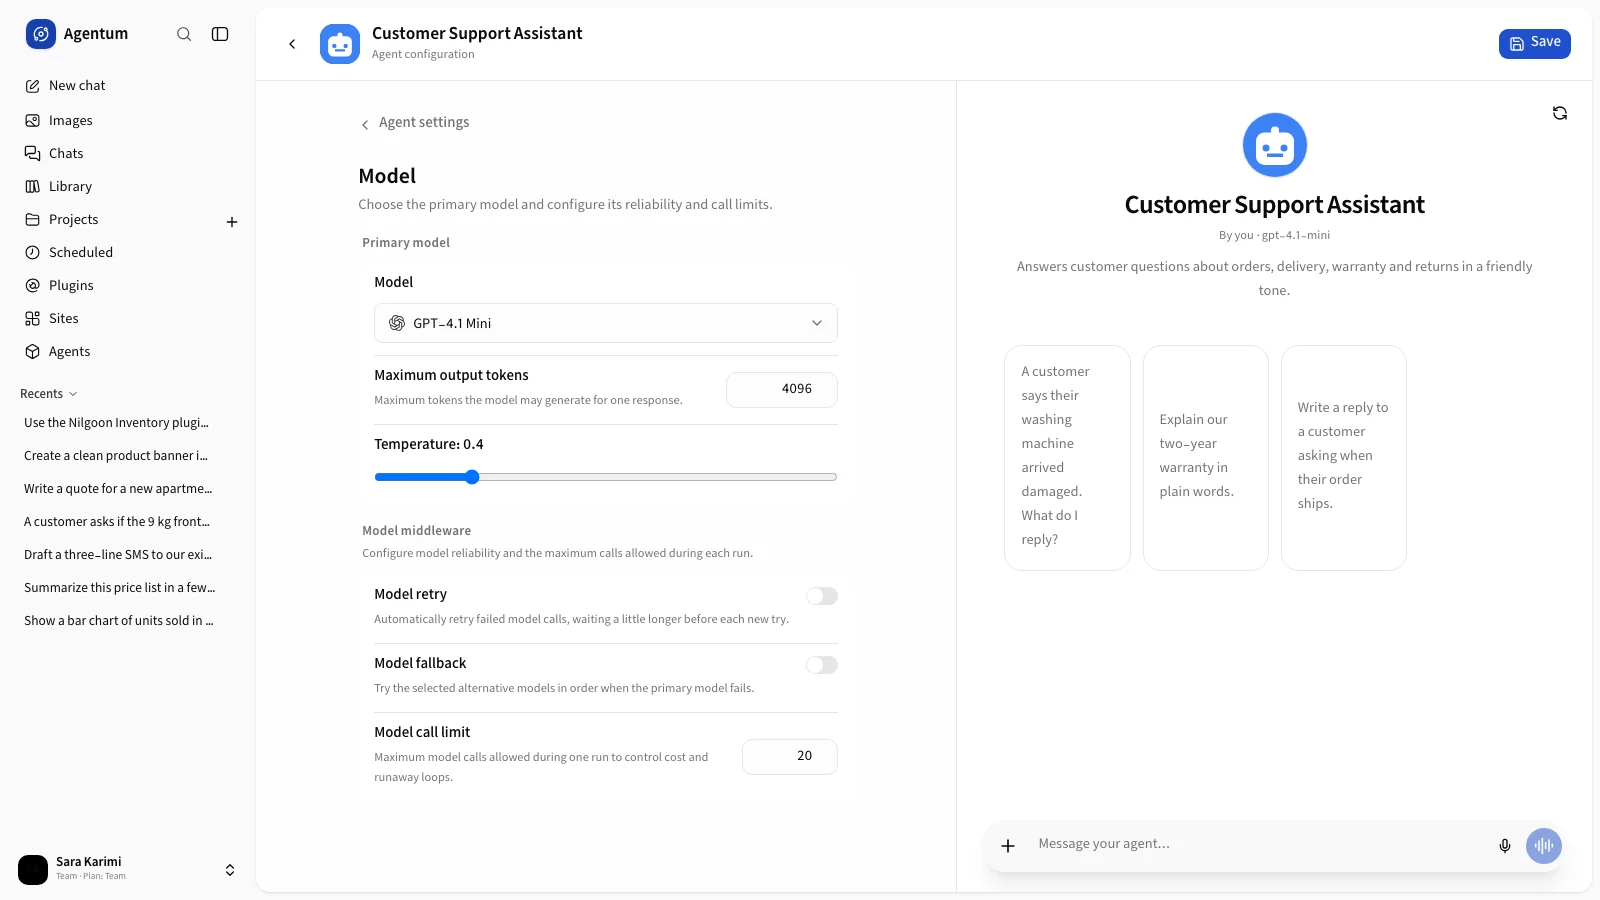The height and width of the screenshot is (900, 1600).
Task: Click the Temperature slider handle
Action: click(x=472, y=477)
